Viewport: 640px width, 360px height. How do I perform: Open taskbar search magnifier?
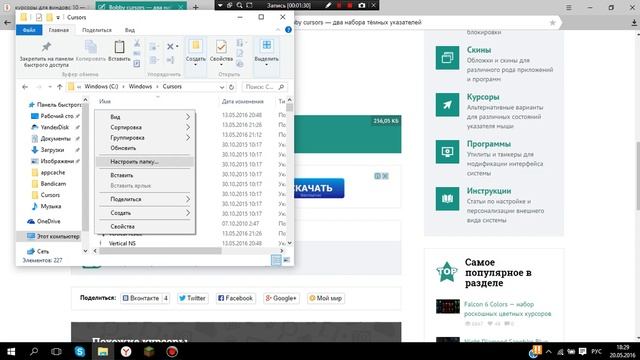(34, 351)
